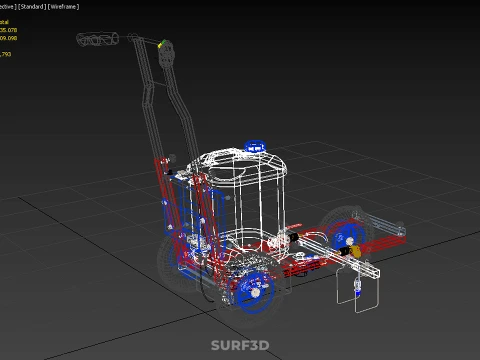Select the blue cap on top of tank
This screenshot has width=480, height=360.
[x=255, y=147]
